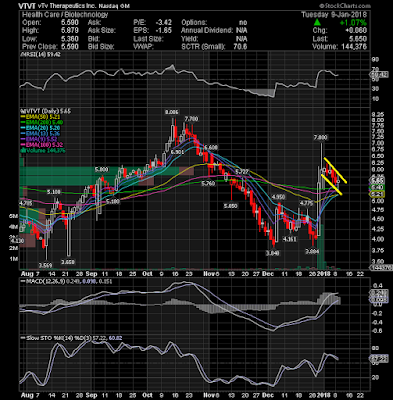Click the EMA(200) legend entry
Image resolution: width=393 pixels, height=400 pixels.
tap(41, 123)
